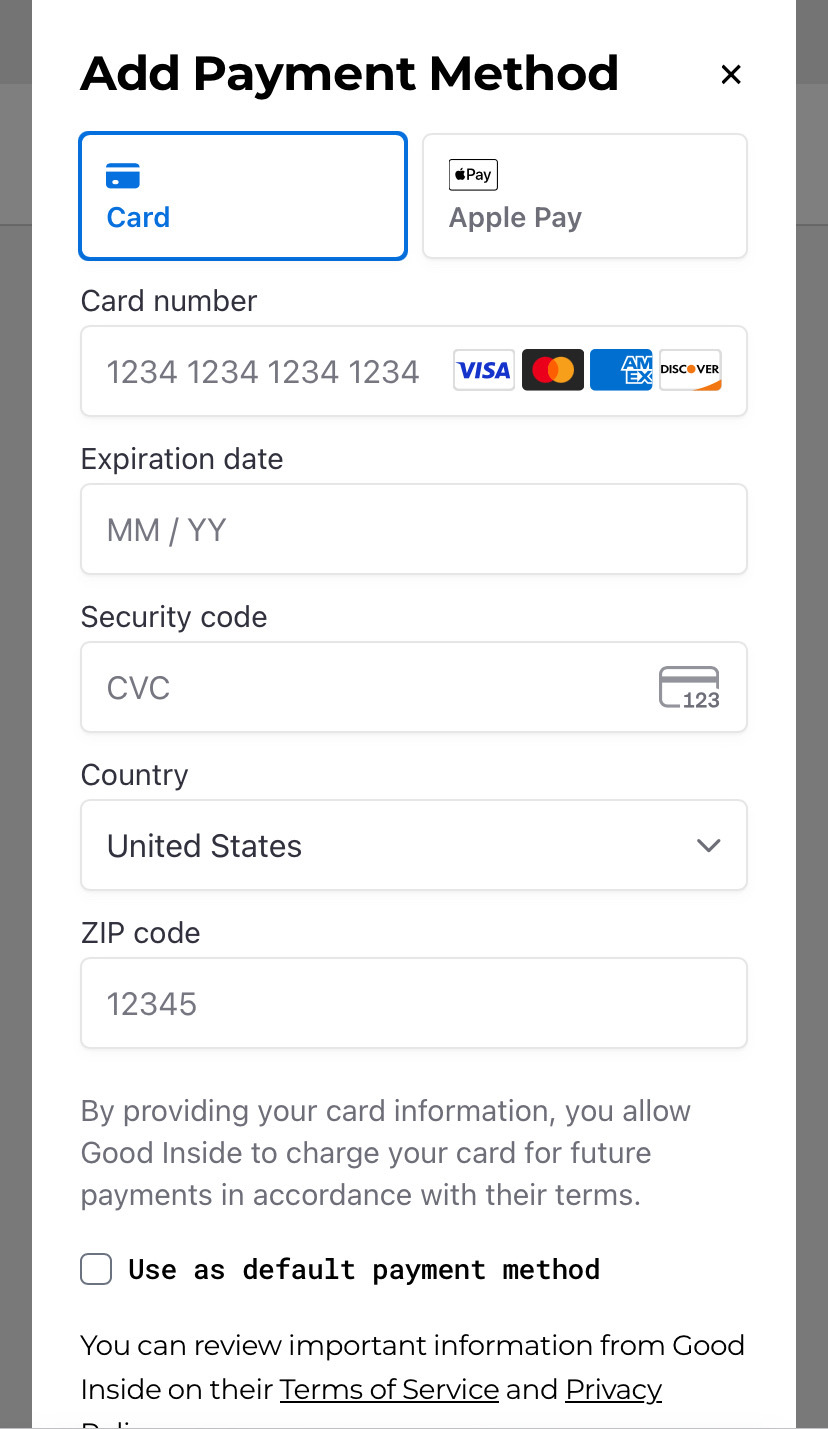Screen dimensions: 828x1429
Task: Click the Use as default payment method label
Action: coord(364,1270)
